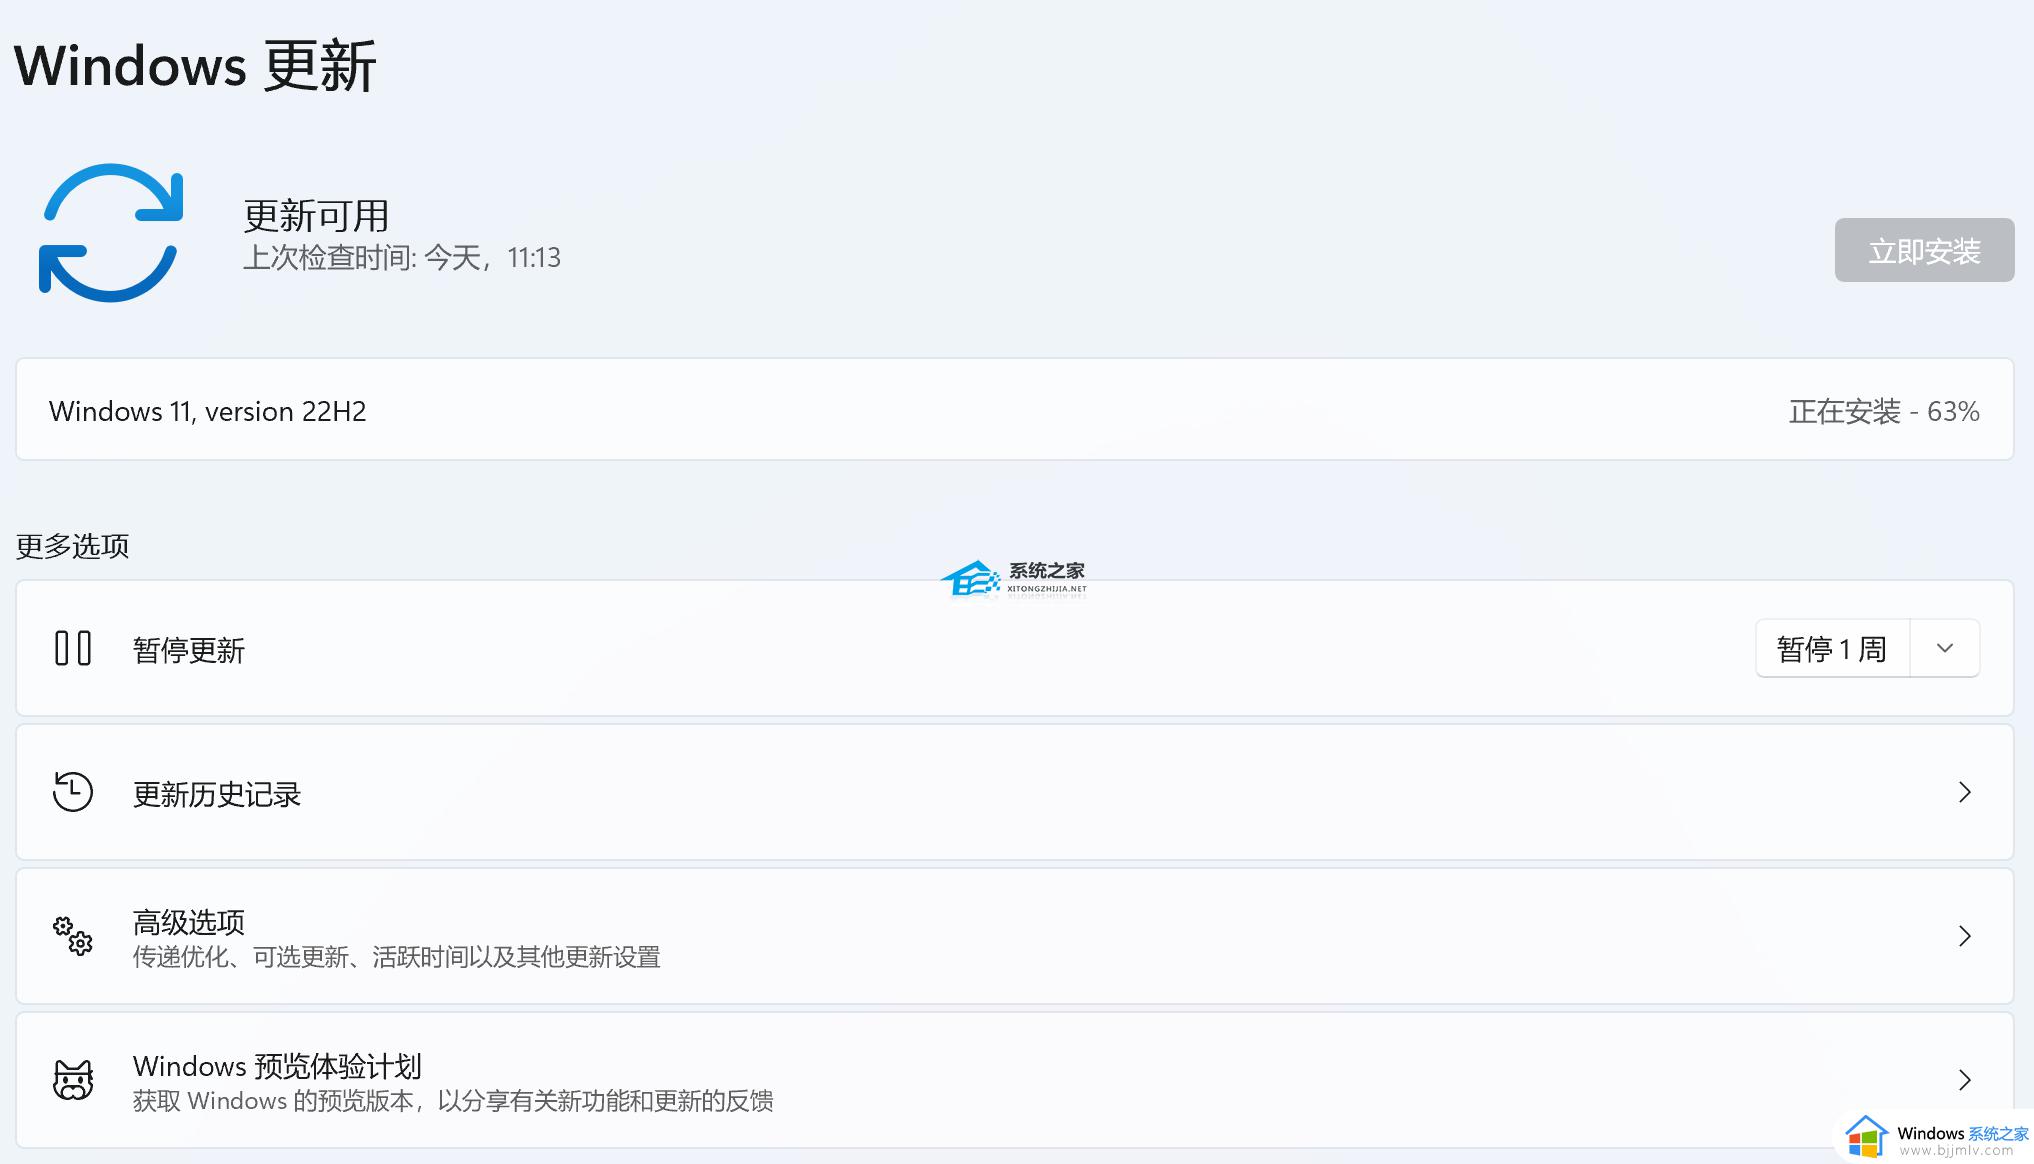This screenshot has height=1164, width=2034.
Task: Expand the Windows 预览体验计划 chevron arrow
Action: pos(1965,1080)
